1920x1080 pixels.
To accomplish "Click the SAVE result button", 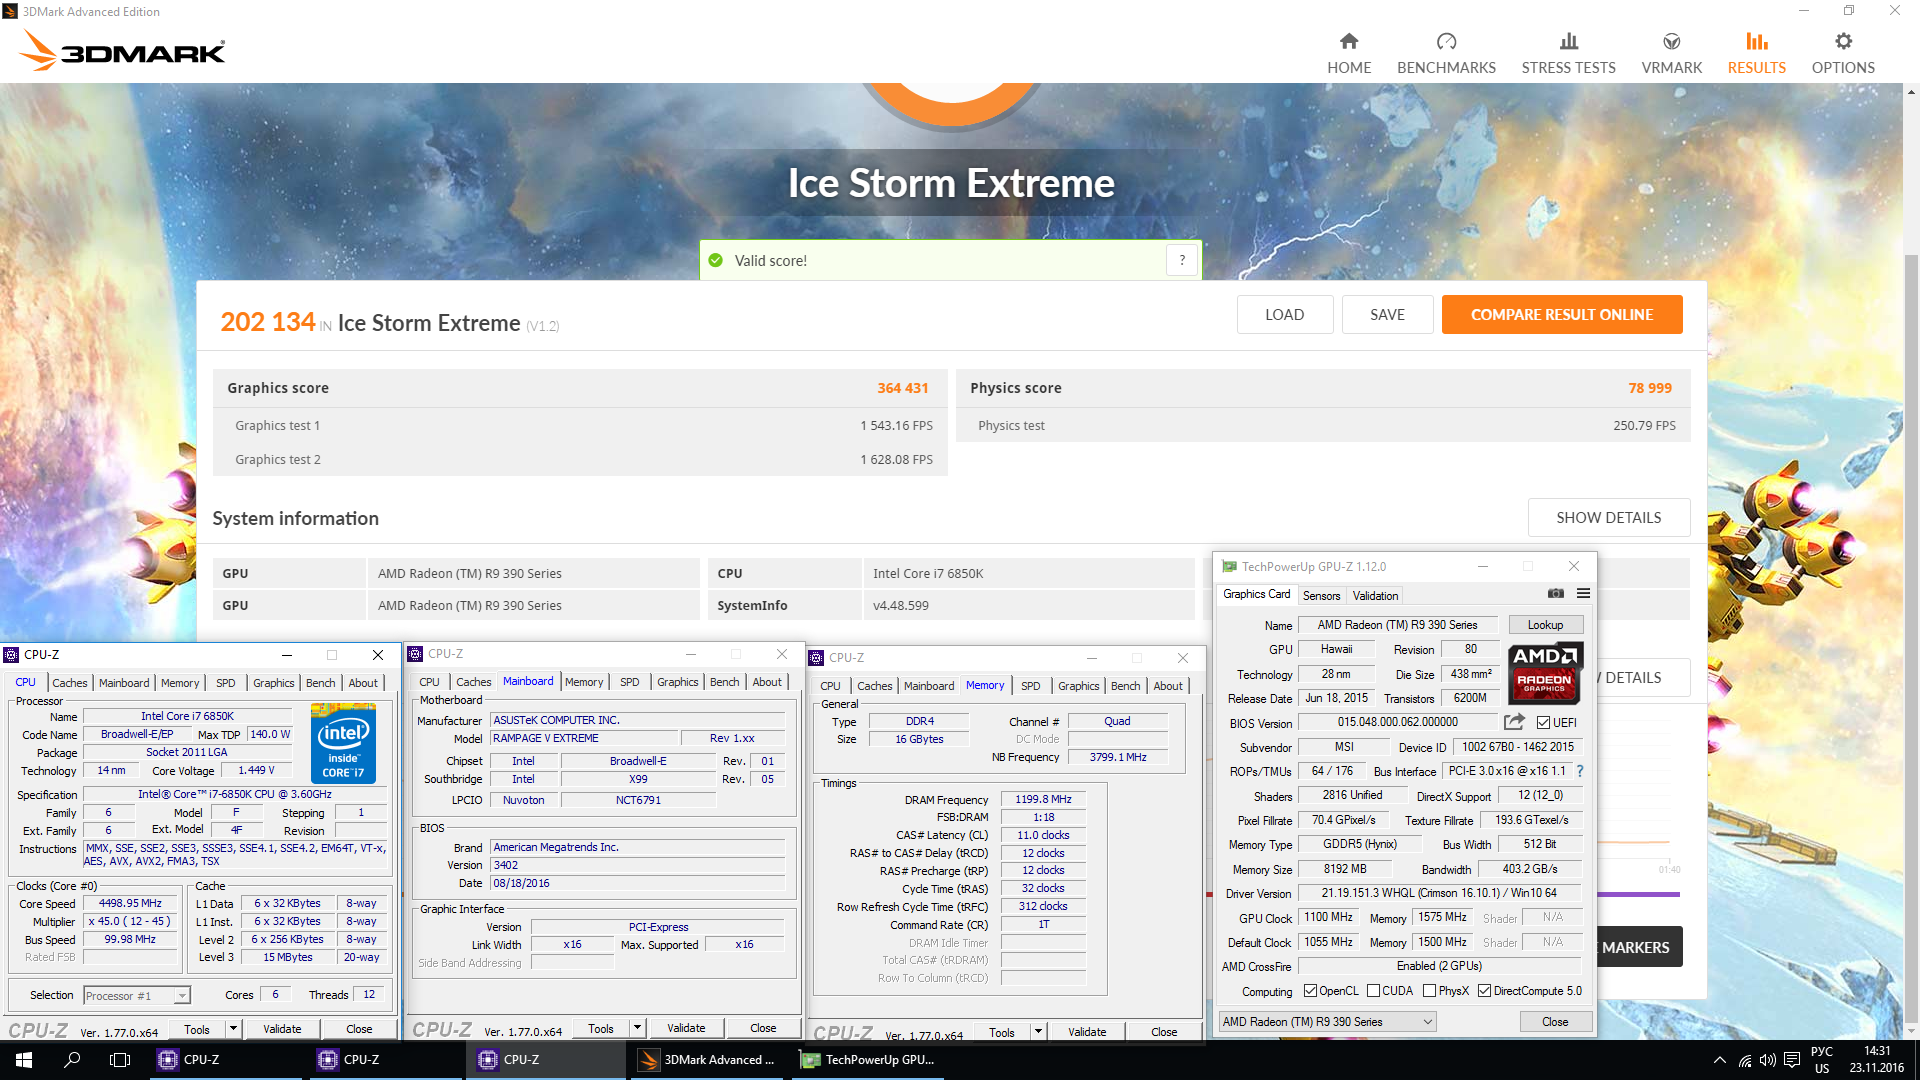I will (1387, 315).
